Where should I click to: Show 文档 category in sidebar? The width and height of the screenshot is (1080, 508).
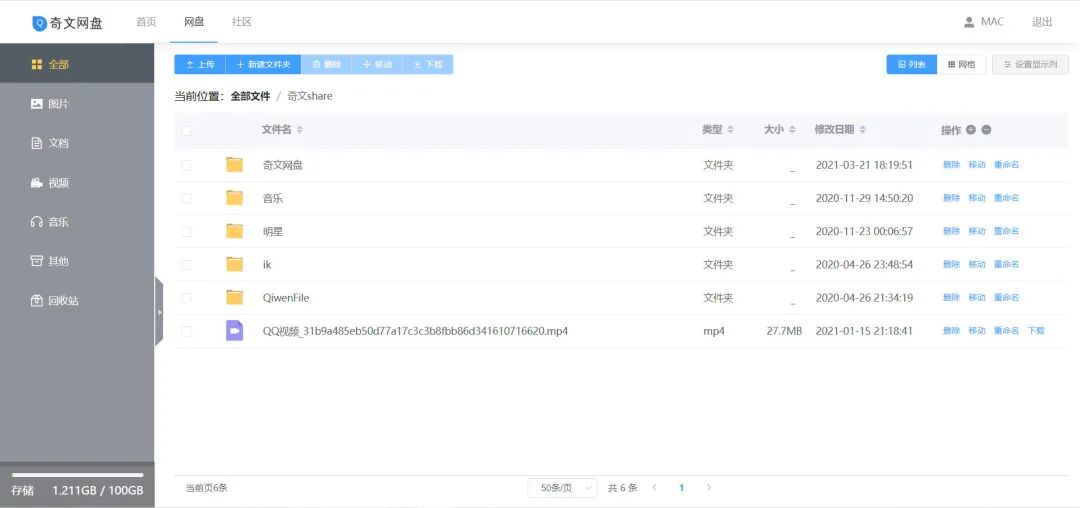(x=77, y=143)
